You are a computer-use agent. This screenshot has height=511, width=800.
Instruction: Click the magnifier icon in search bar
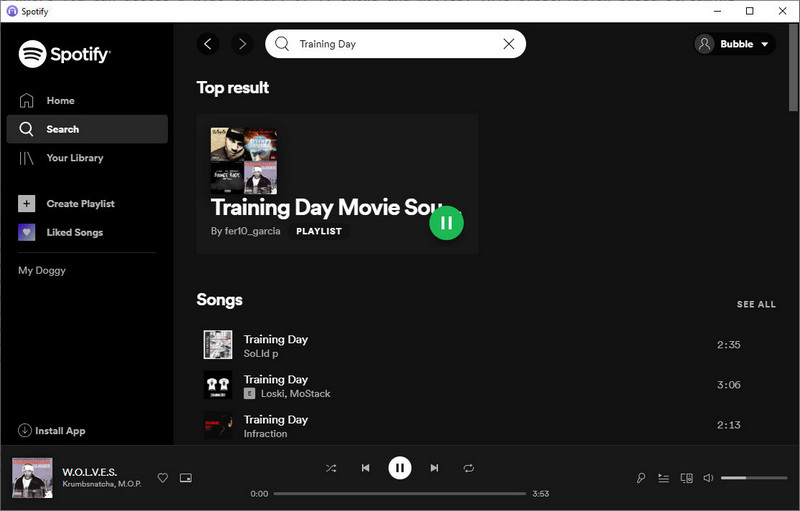282,44
